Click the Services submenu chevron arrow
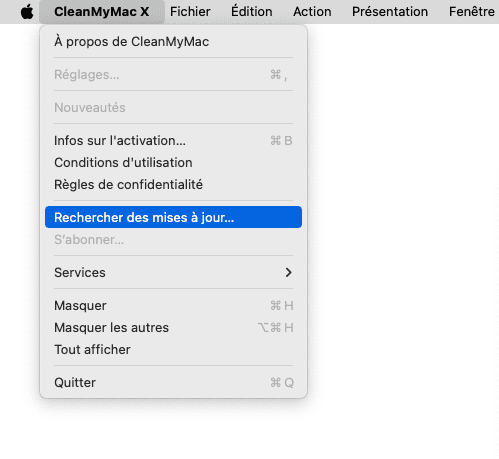Image resolution: width=499 pixels, height=459 pixels. [289, 273]
